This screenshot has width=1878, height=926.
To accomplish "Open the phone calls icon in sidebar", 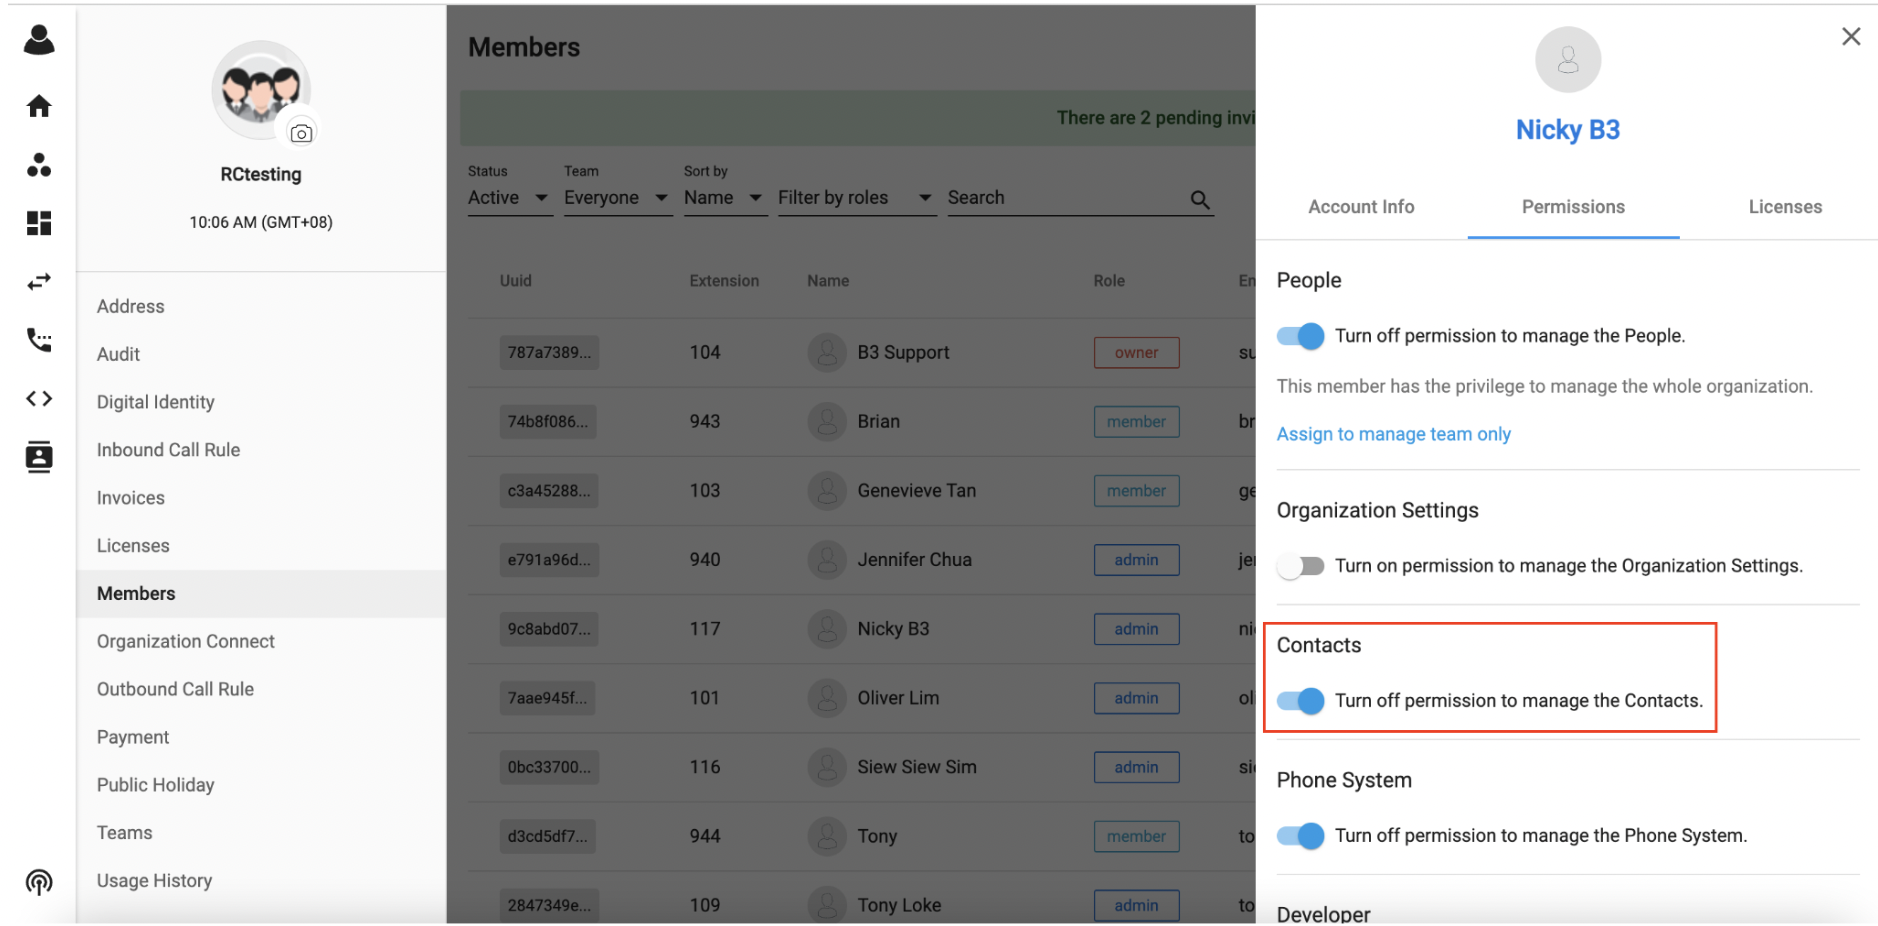I will (39, 340).
